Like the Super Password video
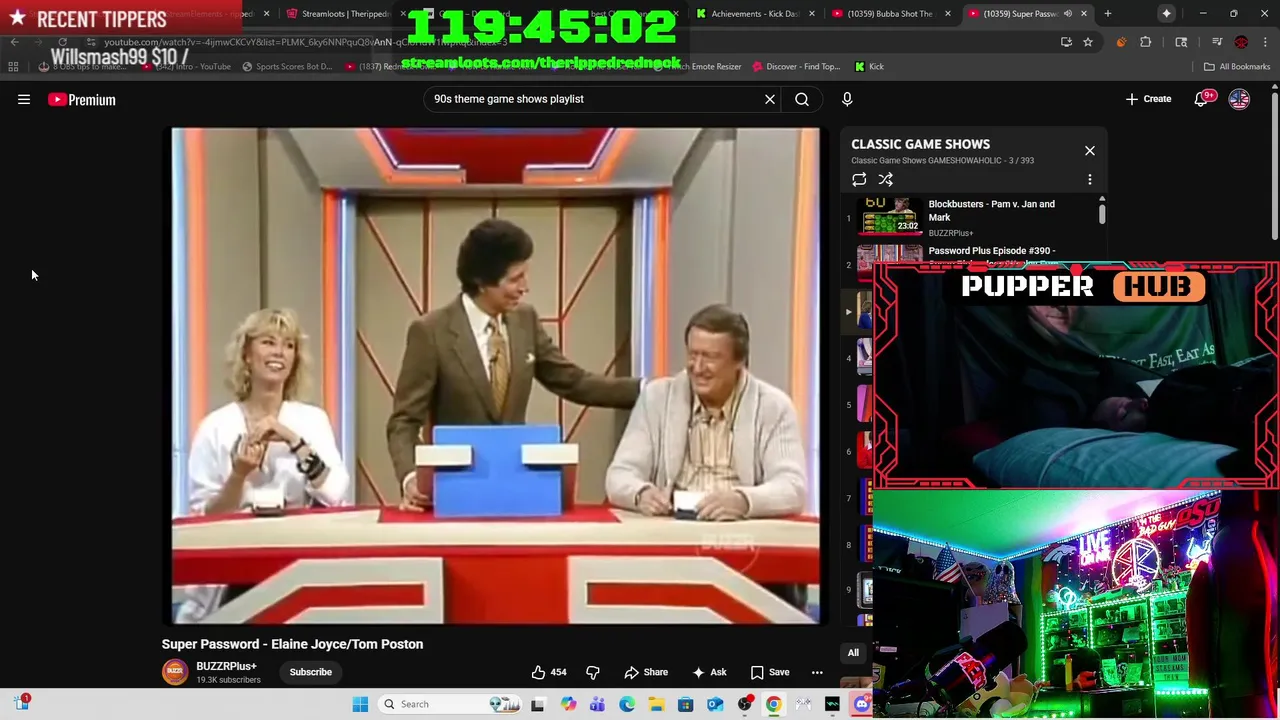Viewport: 1280px width, 720px height. pos(549,672)
